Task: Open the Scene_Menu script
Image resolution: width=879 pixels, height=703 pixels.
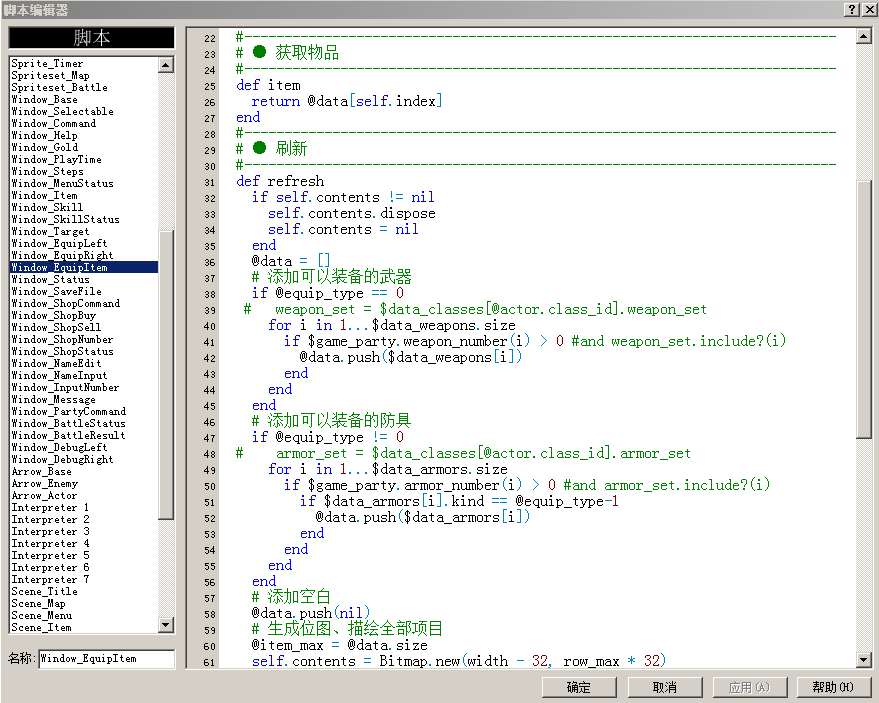Action: click(x=41, y=616)
